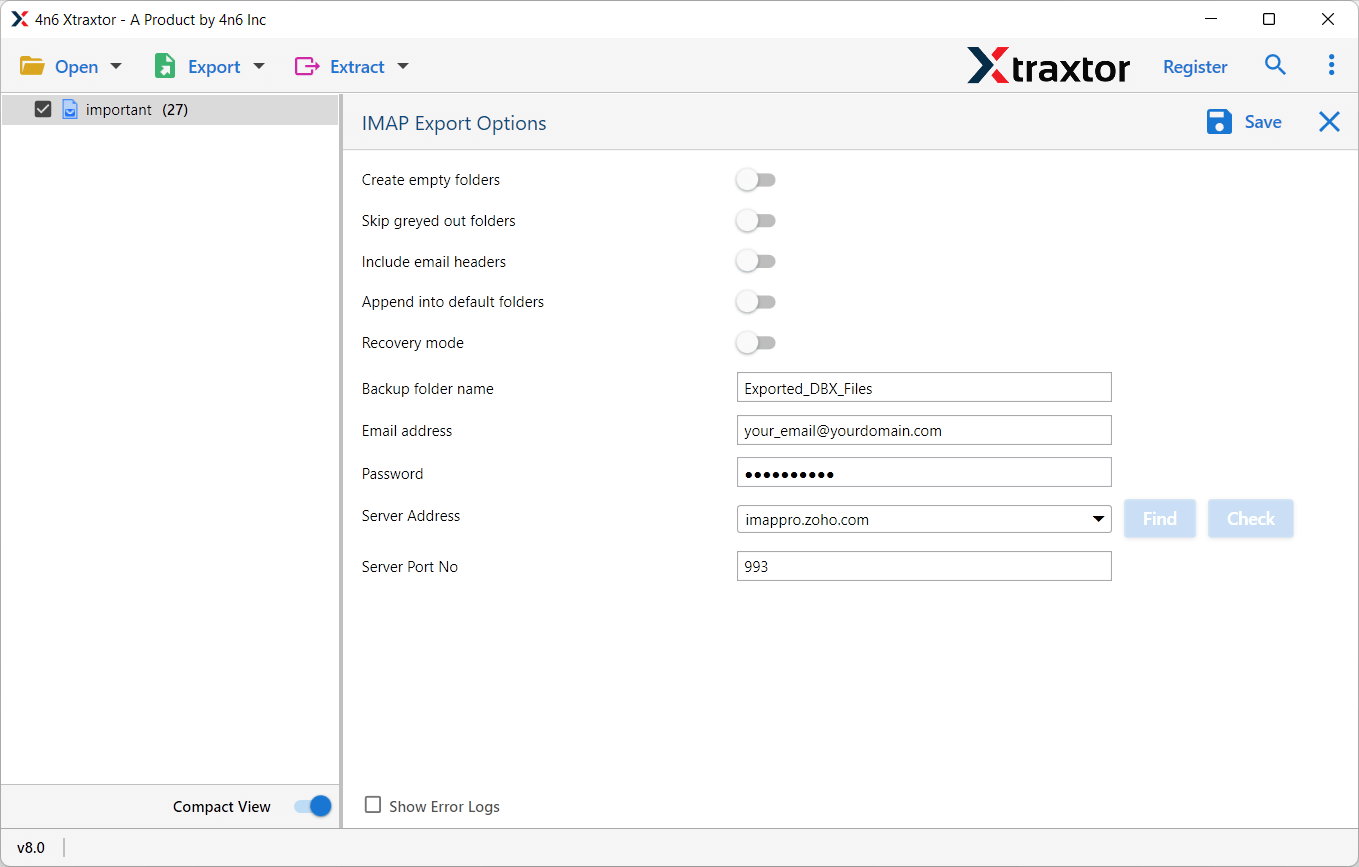Click the search magnifier icon

1275,65
